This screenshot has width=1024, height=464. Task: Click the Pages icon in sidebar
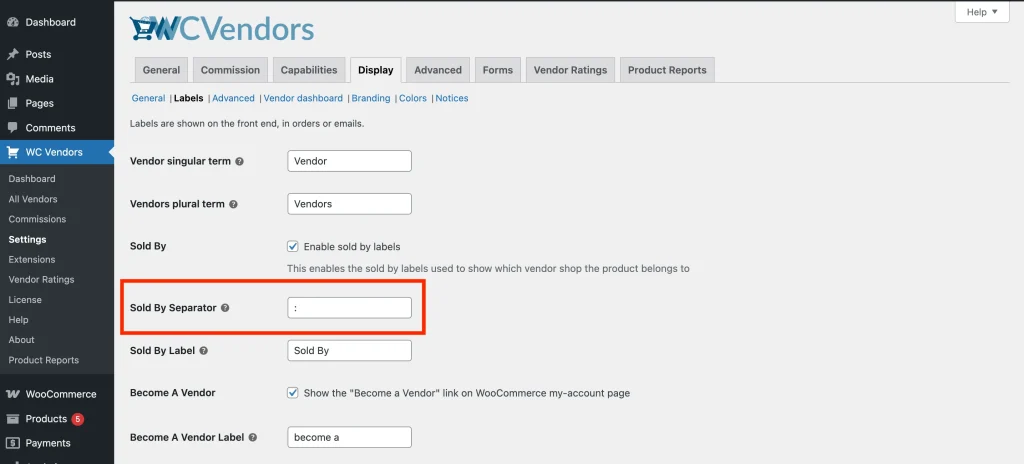12,103
